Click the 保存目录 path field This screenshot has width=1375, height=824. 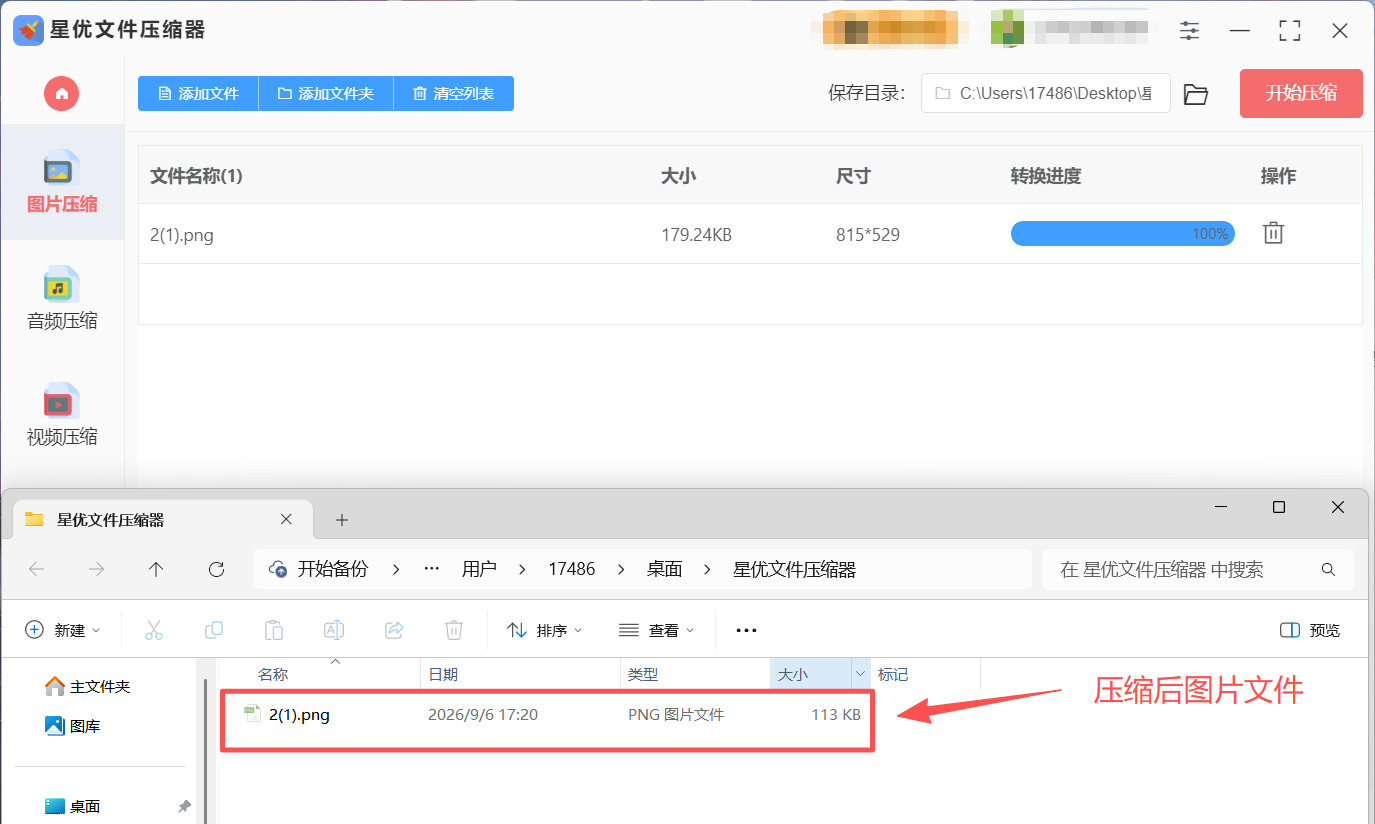point(1045,93)
